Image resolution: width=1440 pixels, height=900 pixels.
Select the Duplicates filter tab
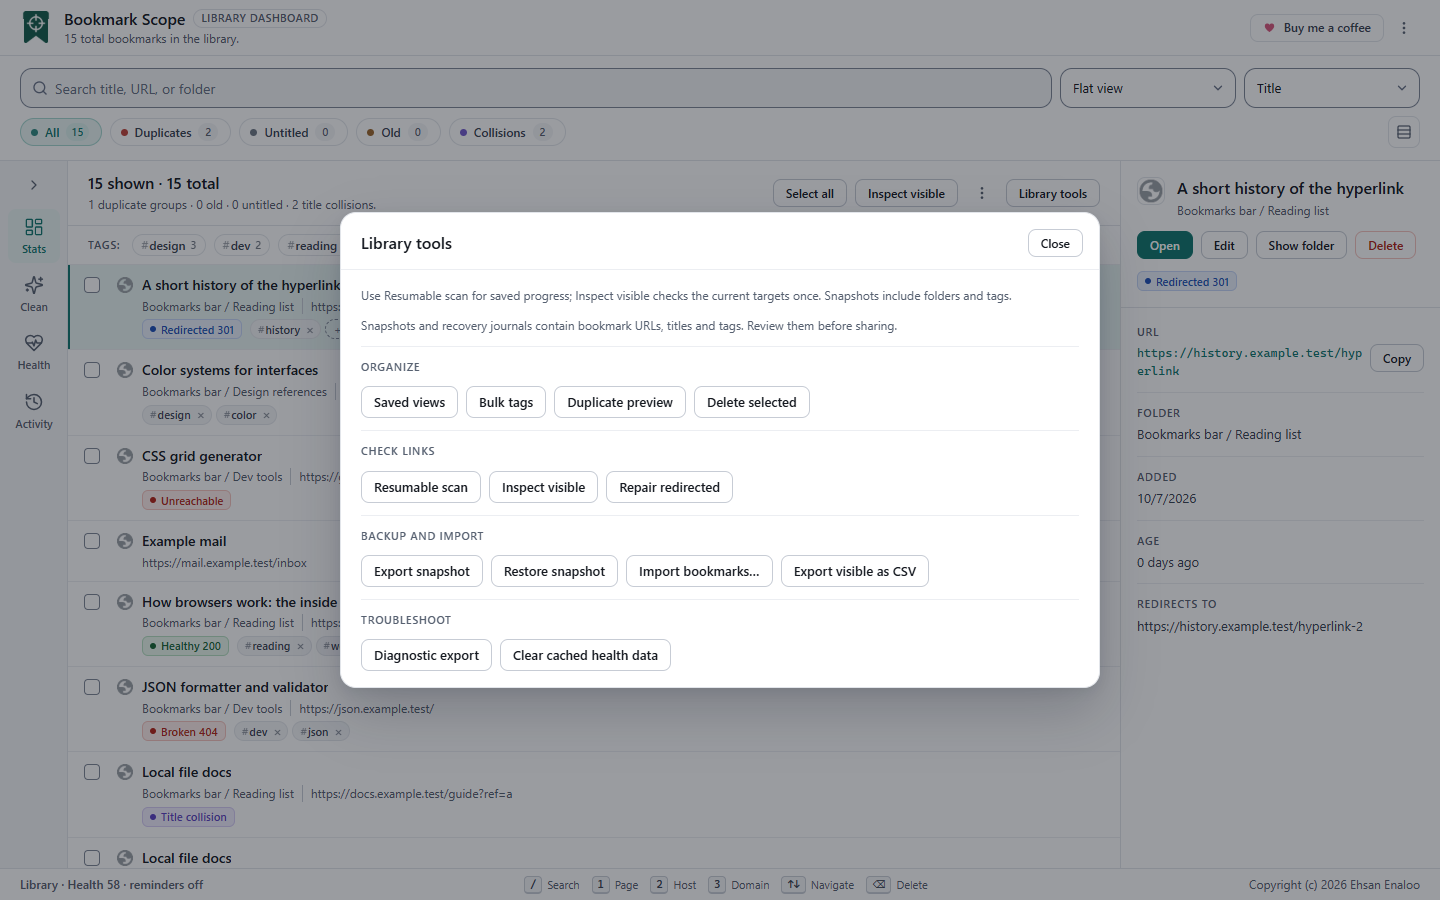[x=170, y=132]
